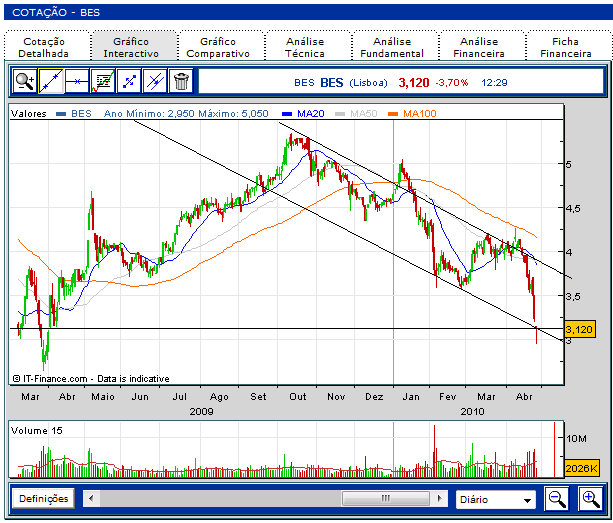Click the 2026K volume label
This screenshot has width=613, height=523.
[x=582, y=468]
